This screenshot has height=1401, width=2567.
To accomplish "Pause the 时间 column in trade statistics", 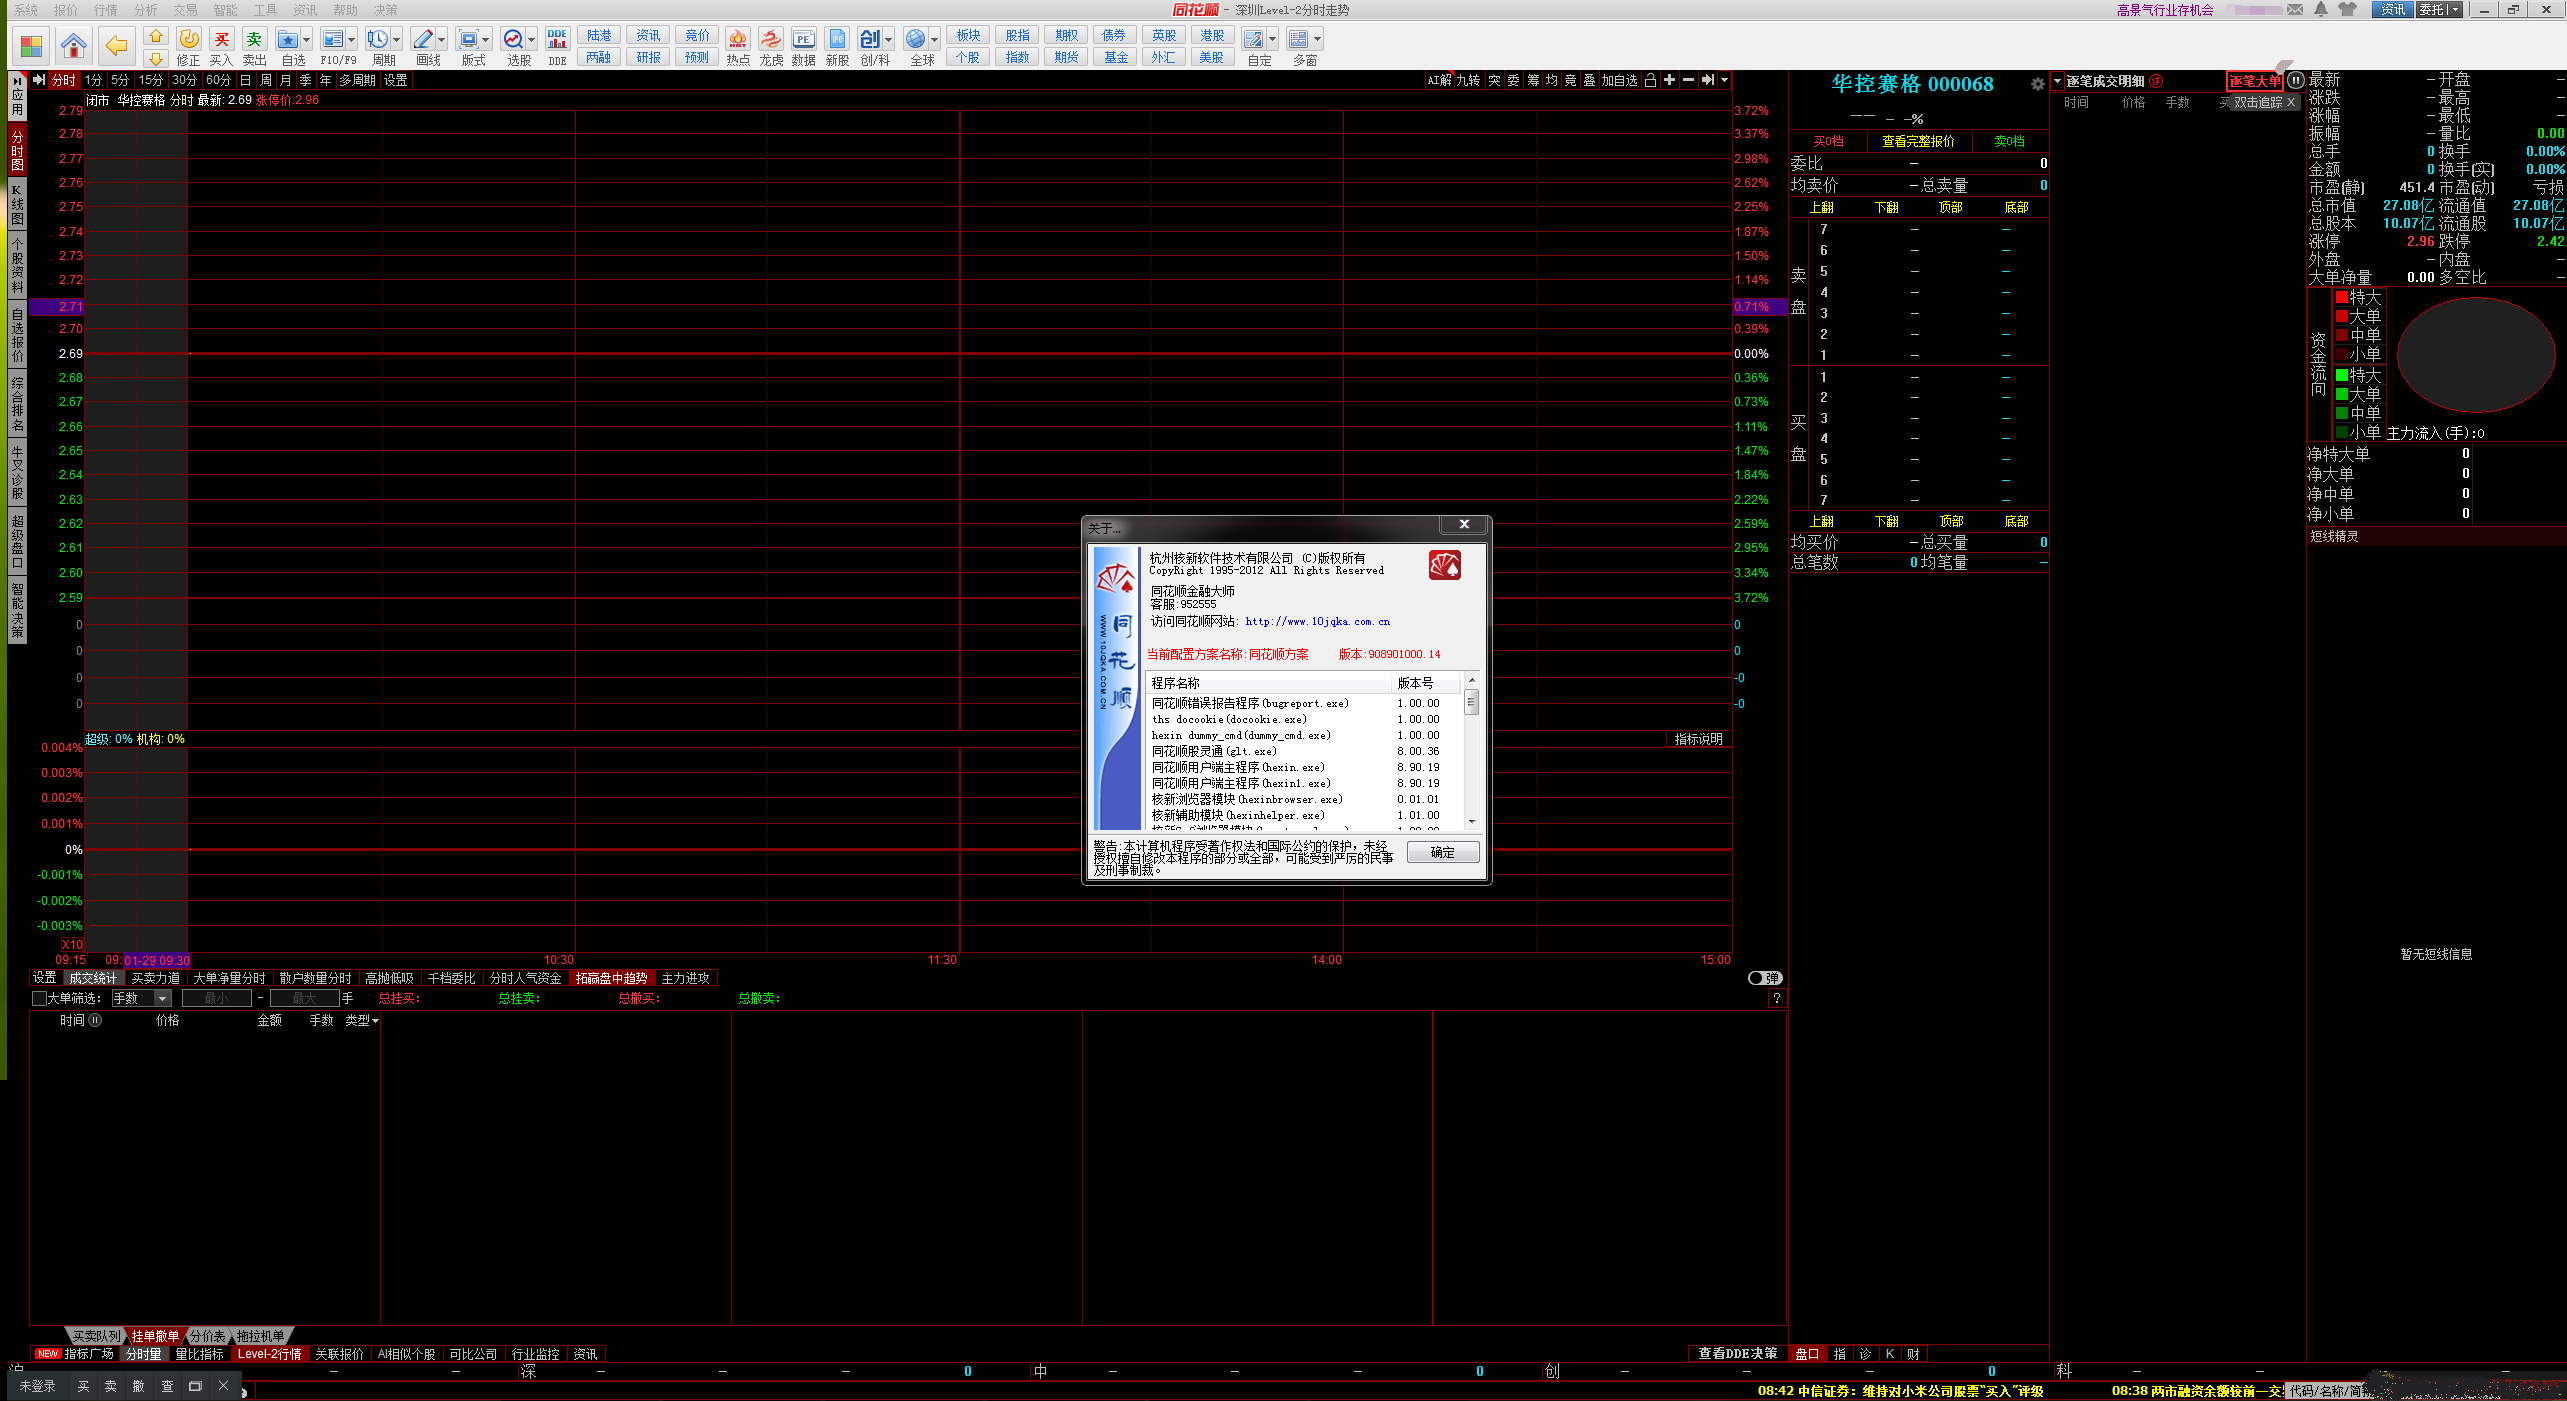I will click(95, 1020).
